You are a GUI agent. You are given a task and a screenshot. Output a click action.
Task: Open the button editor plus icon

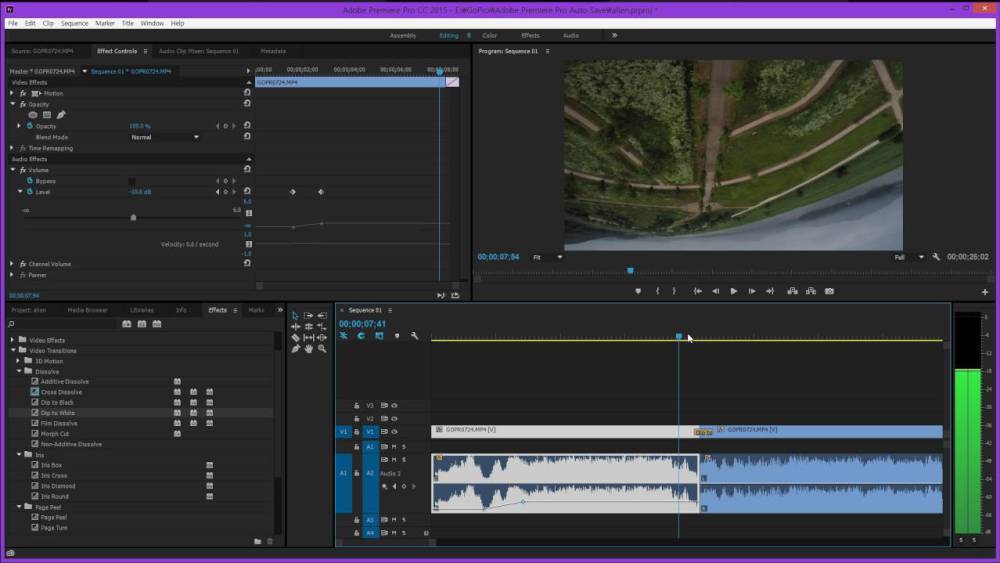click(985, 291)
